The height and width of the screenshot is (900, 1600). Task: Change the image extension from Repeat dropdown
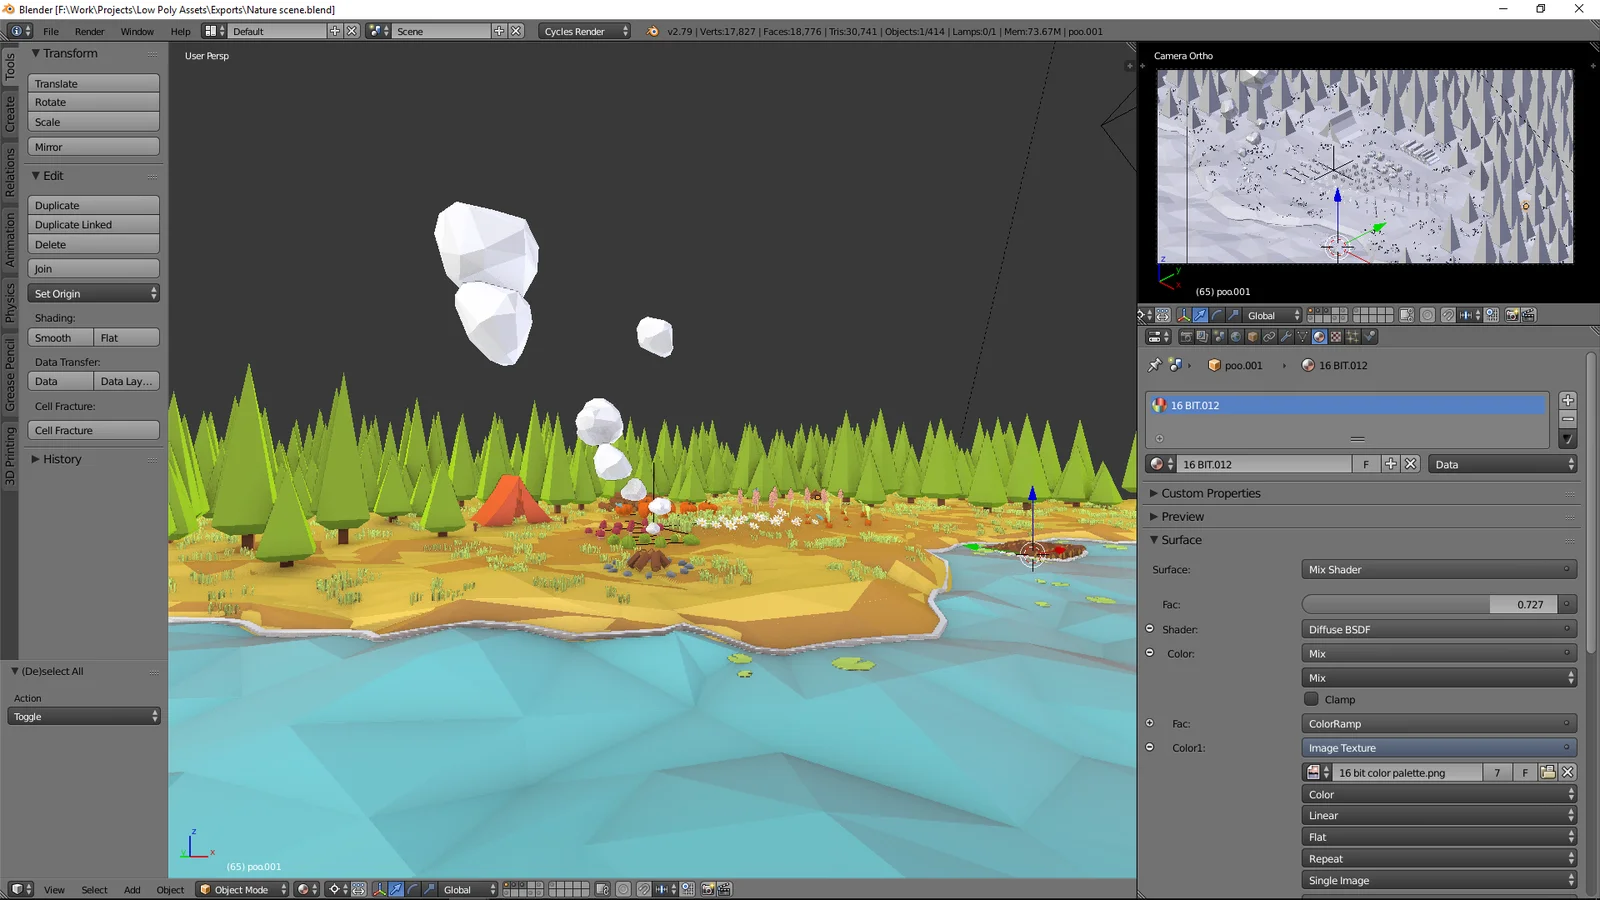1438,858
